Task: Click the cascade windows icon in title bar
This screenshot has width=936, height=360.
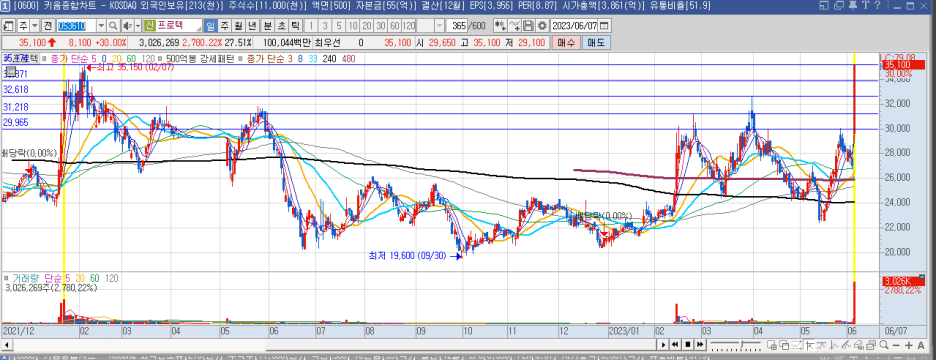Action: [x=840, y=6]
